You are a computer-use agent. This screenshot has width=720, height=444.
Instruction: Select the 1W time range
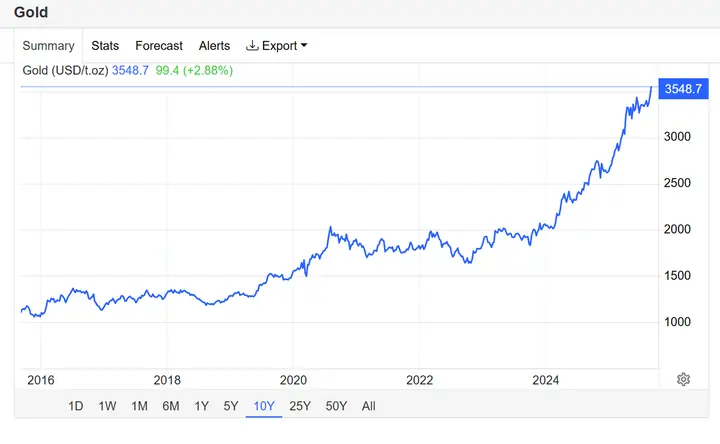107,406
